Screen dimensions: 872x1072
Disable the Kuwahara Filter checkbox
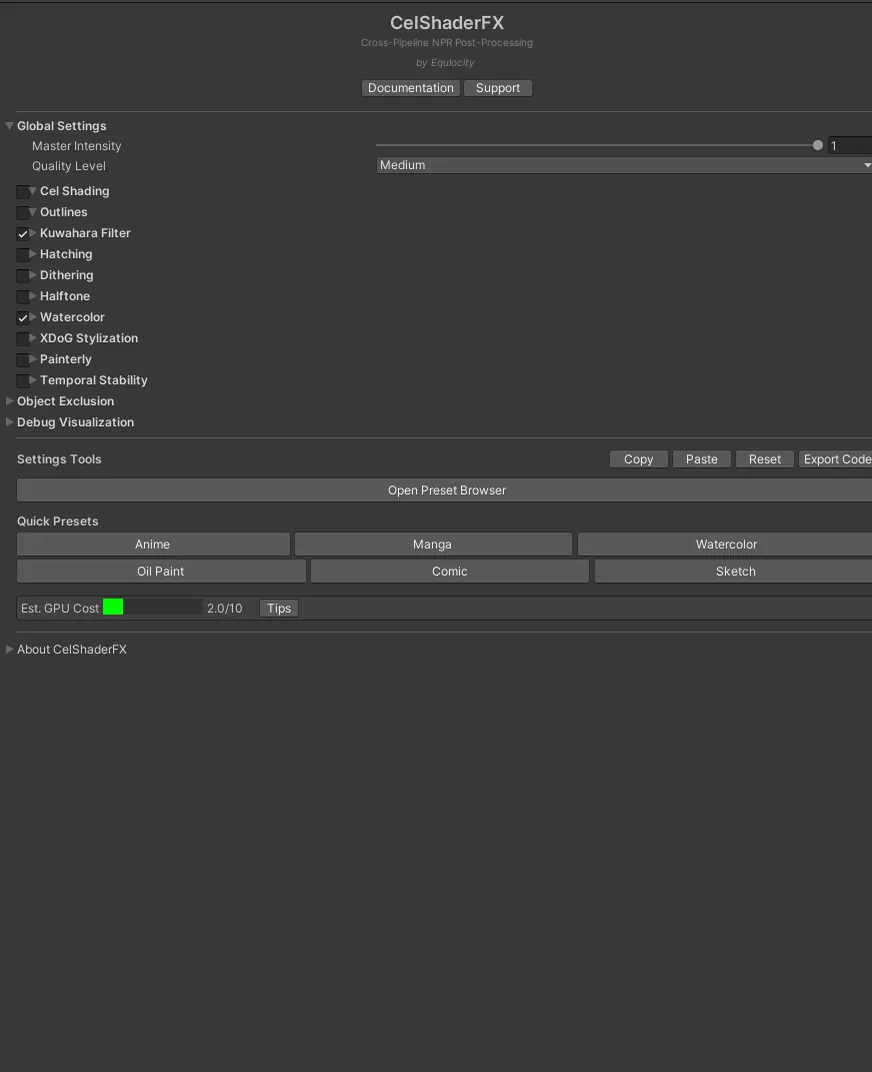(x=23, y=234)
